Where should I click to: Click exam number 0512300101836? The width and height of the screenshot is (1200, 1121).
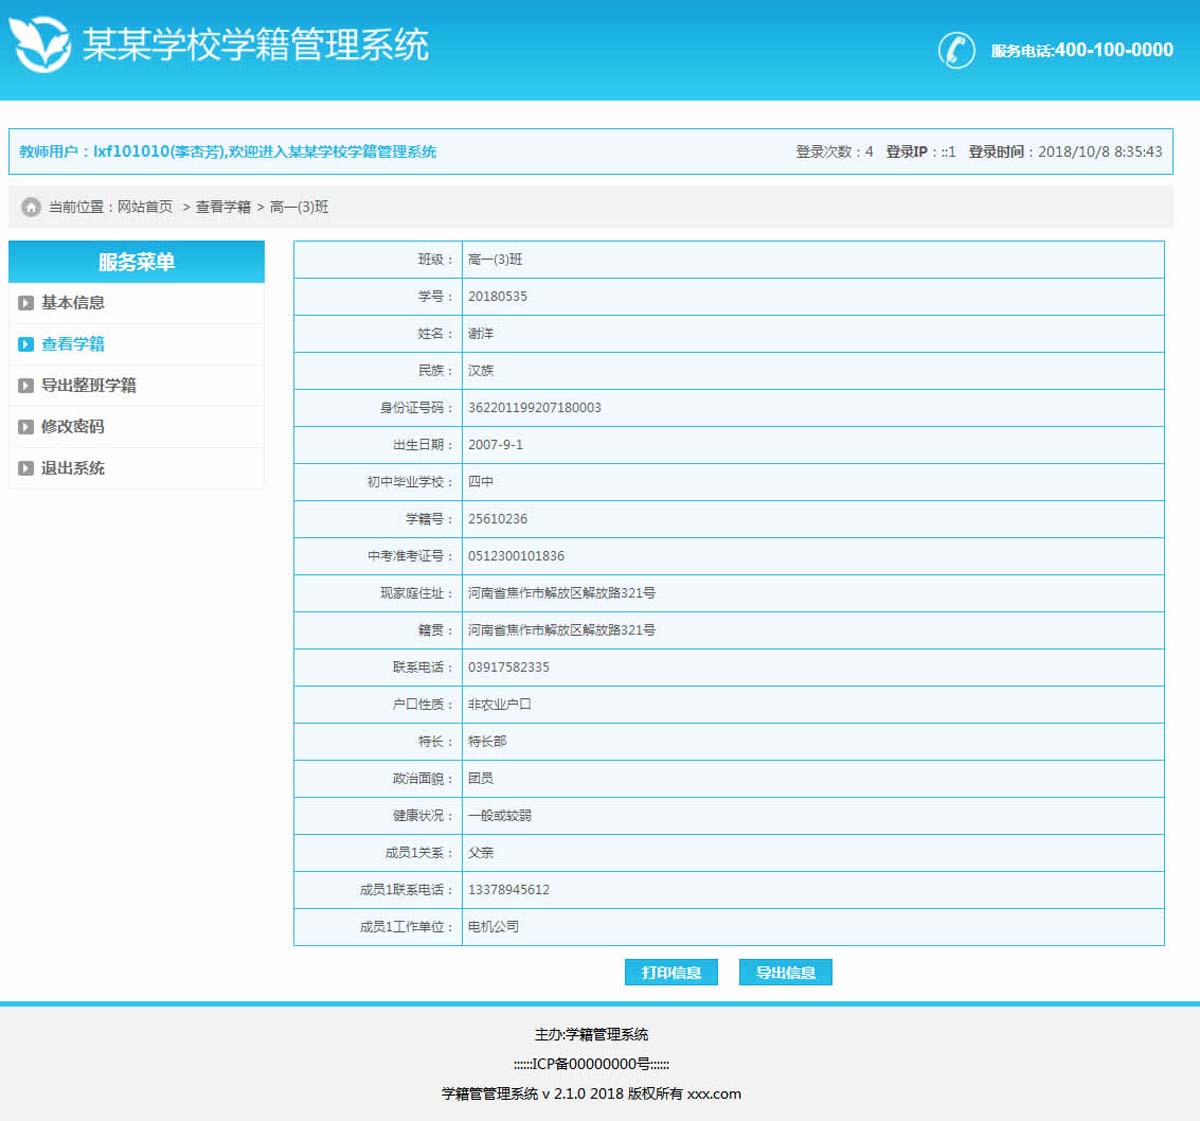click(x=516, y=556)
